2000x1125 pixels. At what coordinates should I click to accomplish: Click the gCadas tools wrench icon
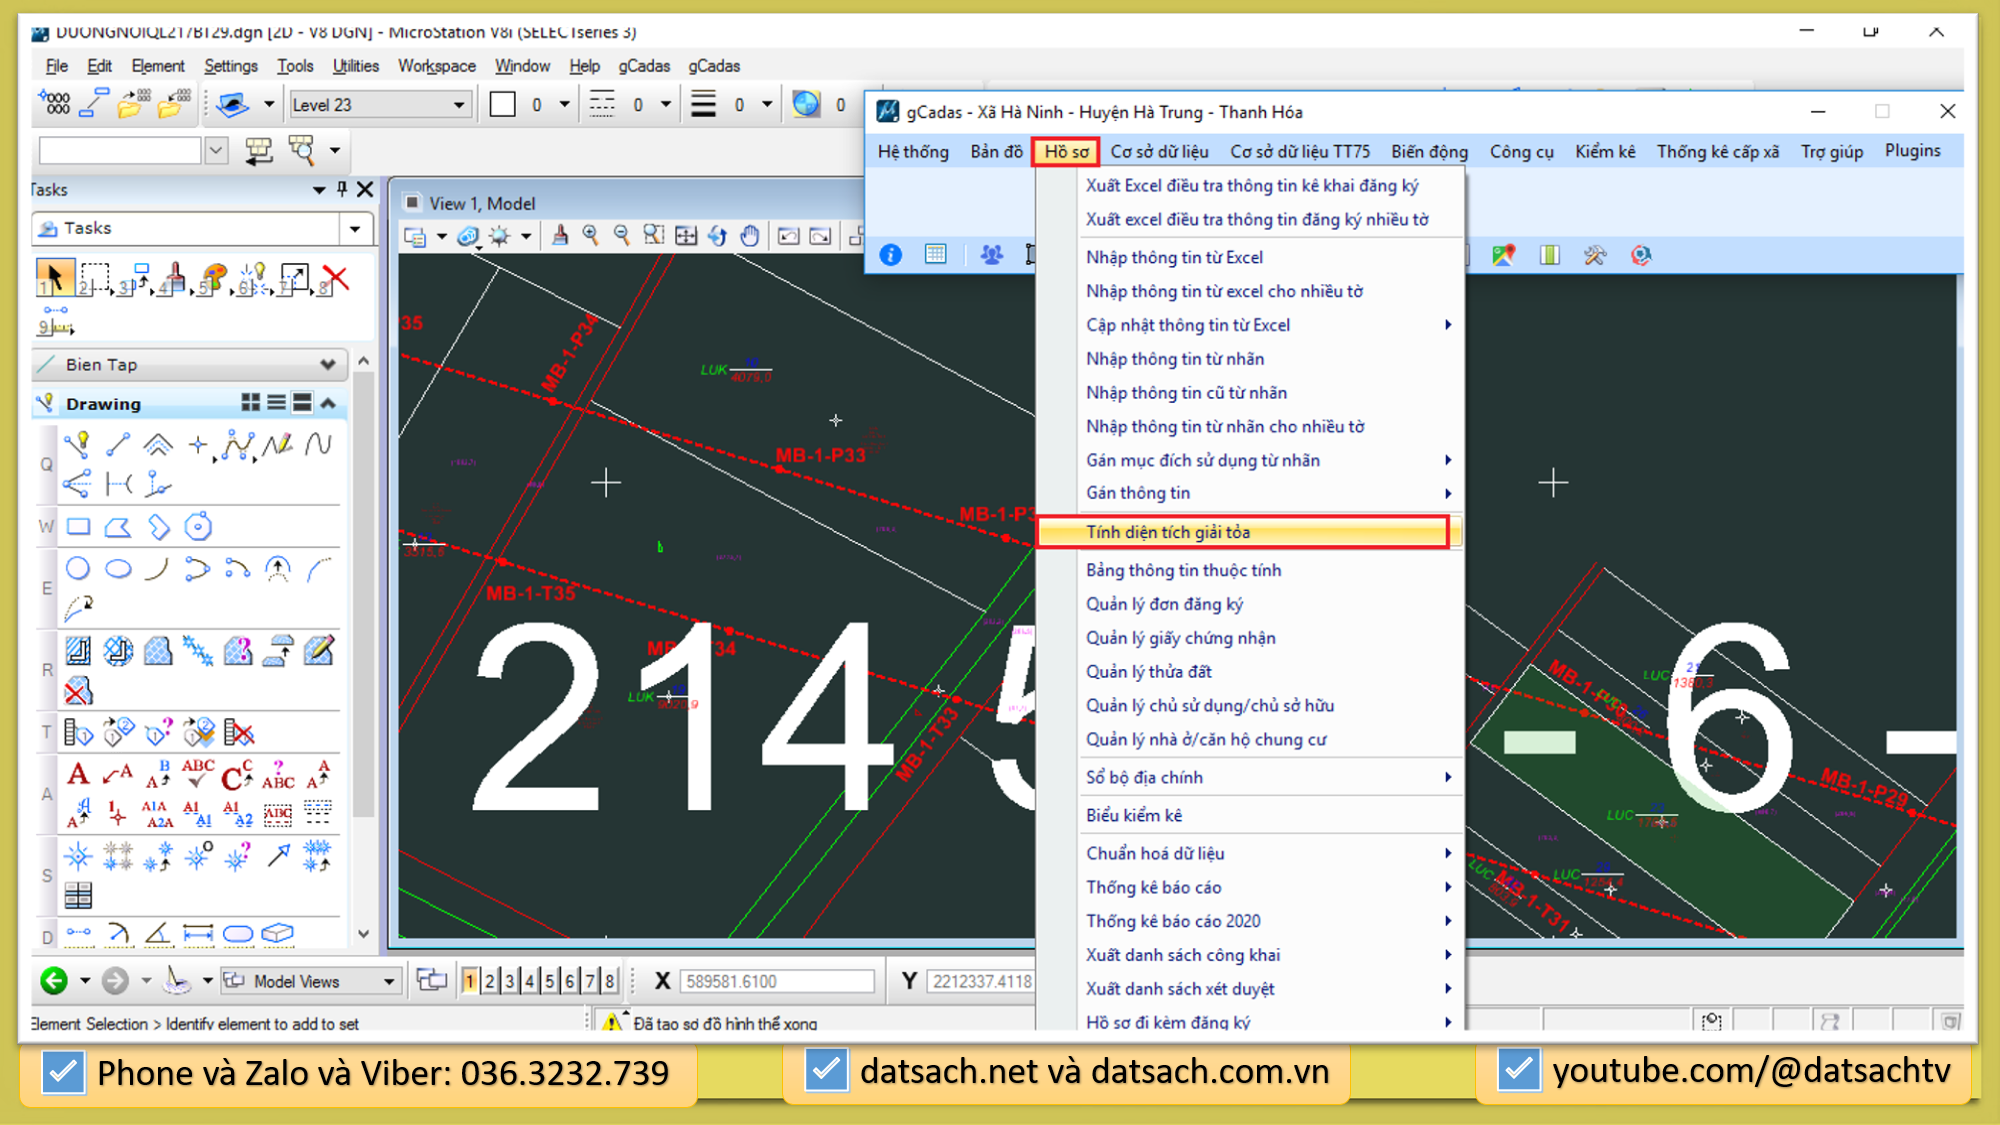point(1594,255)
